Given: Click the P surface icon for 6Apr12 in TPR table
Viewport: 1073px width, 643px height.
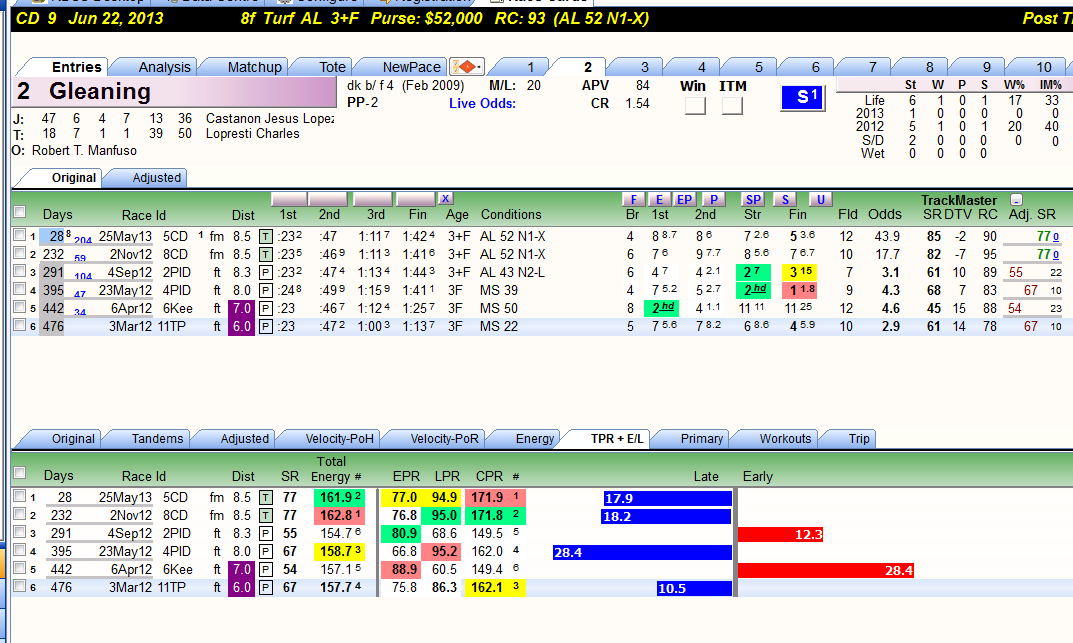Looking at the screenshot, I should [266, 569].
